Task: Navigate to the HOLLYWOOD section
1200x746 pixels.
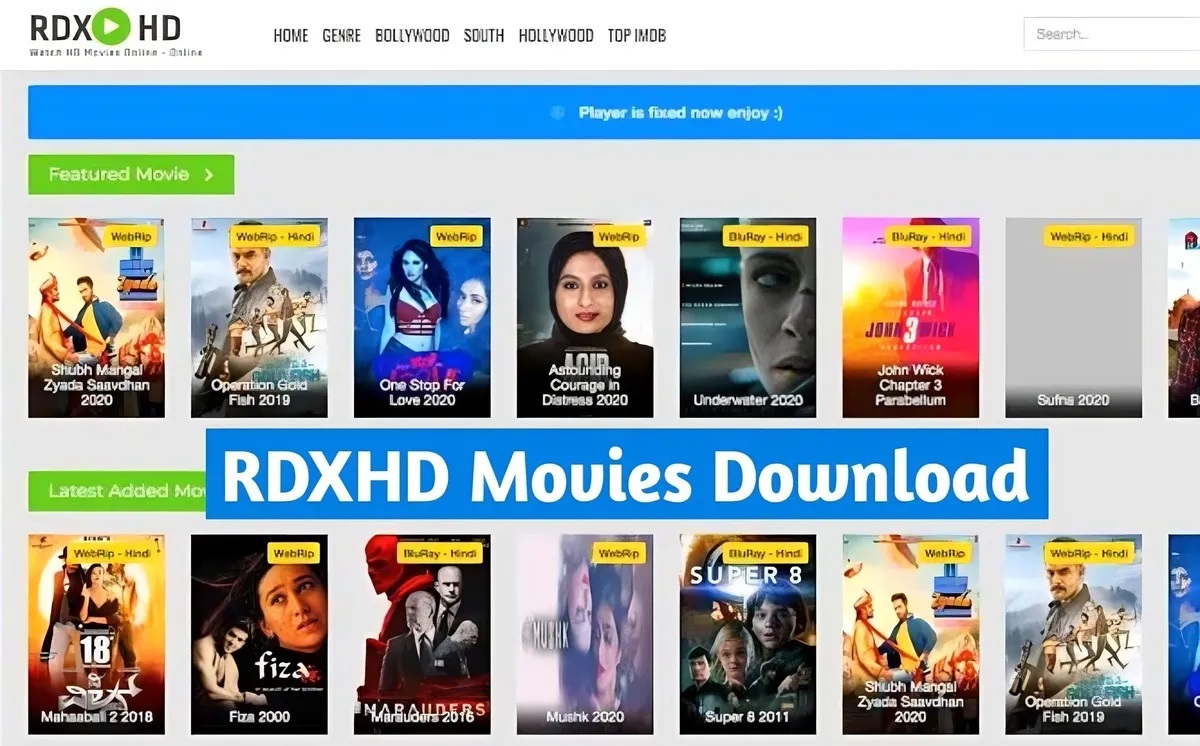Action: point(556,36)
